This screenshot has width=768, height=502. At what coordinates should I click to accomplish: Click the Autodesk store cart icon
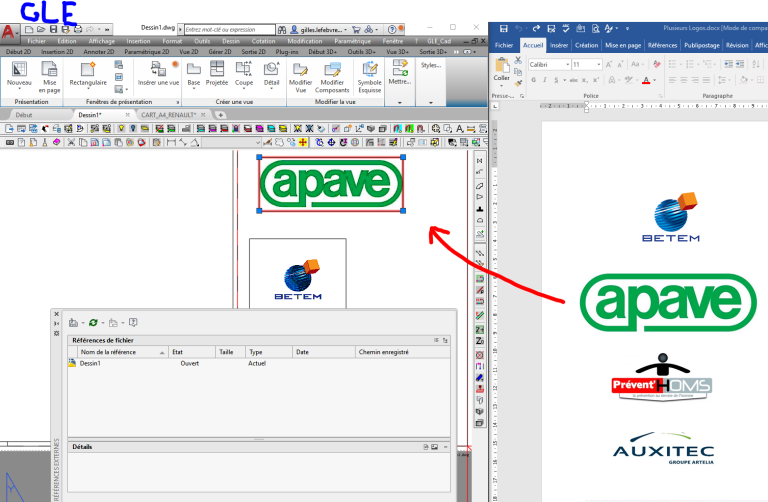[356, 30]
